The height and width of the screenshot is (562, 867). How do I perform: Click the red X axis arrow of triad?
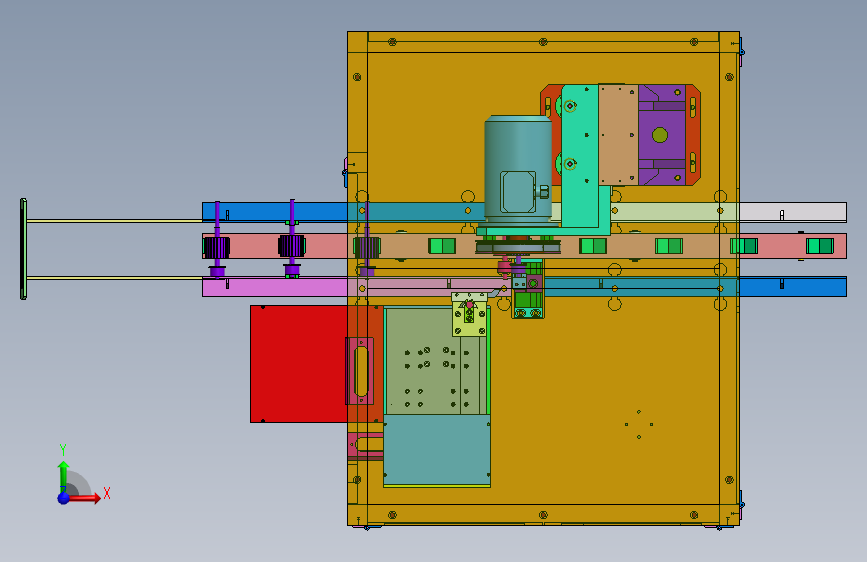(x=84, y=498)
